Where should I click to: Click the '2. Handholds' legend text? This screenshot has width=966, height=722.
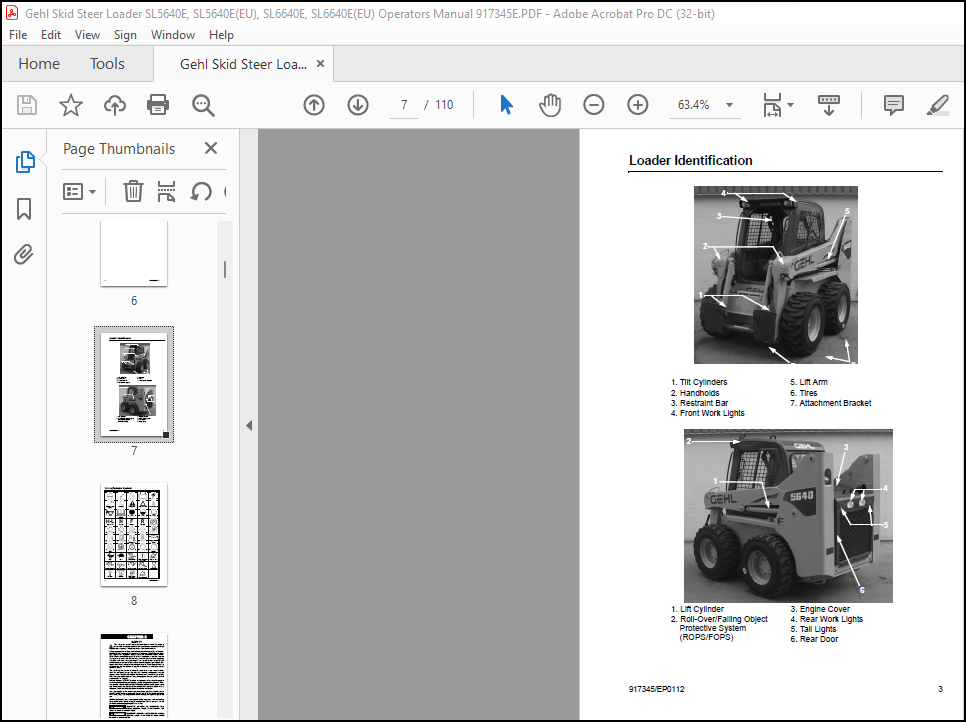(x=695, y=392)
